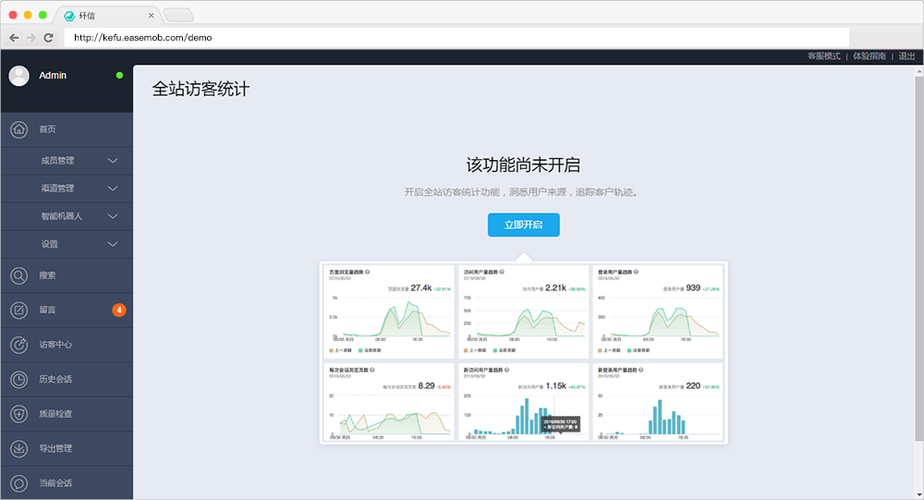Click the browser forward arrow
Image resolution: width=924 pixels, height=500 pixels.
pos(31,38)
